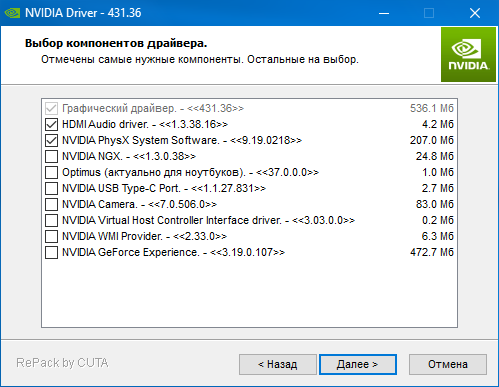Check the NVIDIA Camera checkbox
This screenshot has height=387, width=499.
pos(51,204)
